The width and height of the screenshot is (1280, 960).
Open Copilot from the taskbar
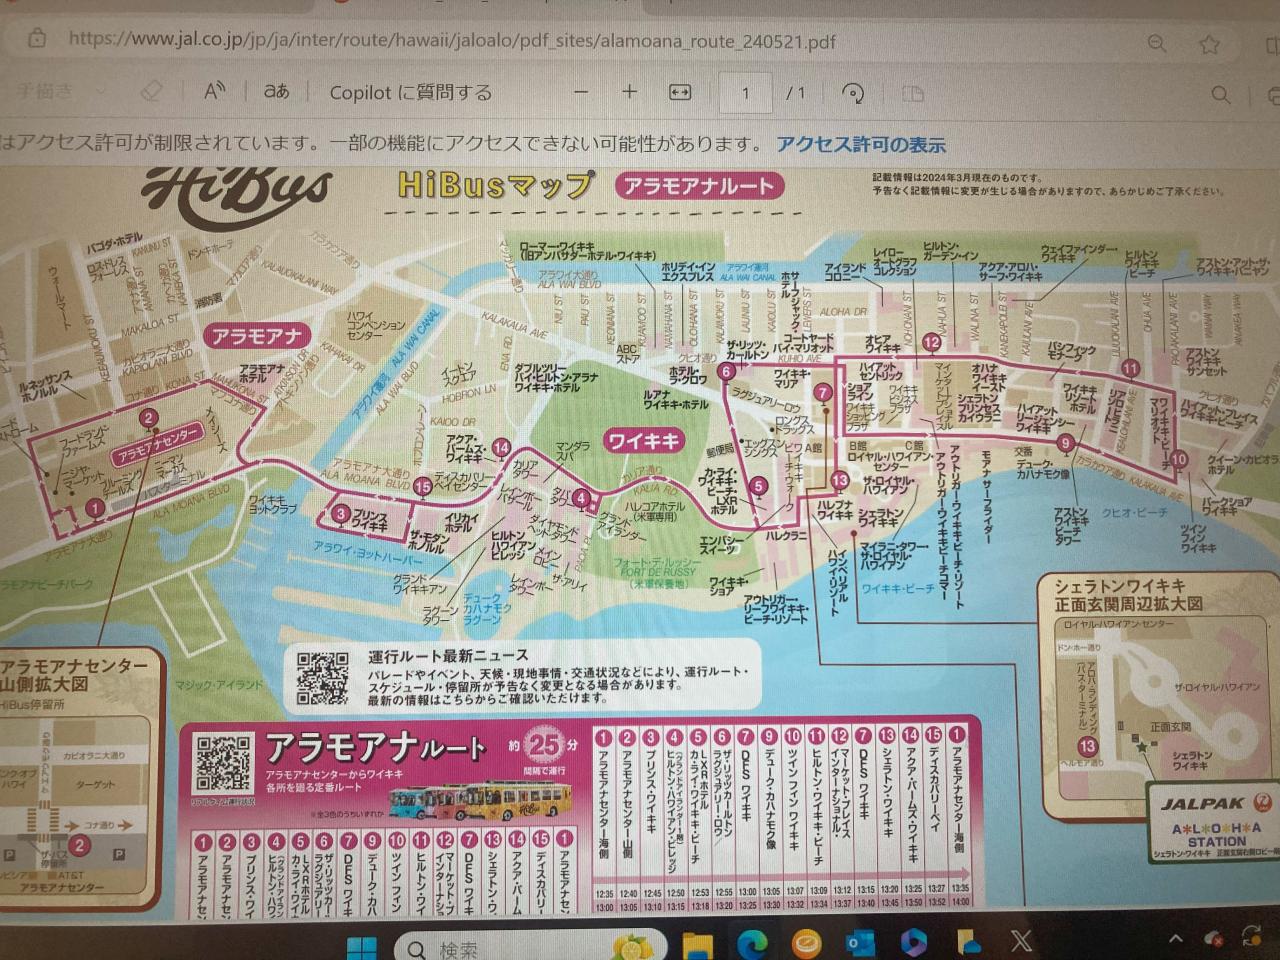tap(914, 942)
